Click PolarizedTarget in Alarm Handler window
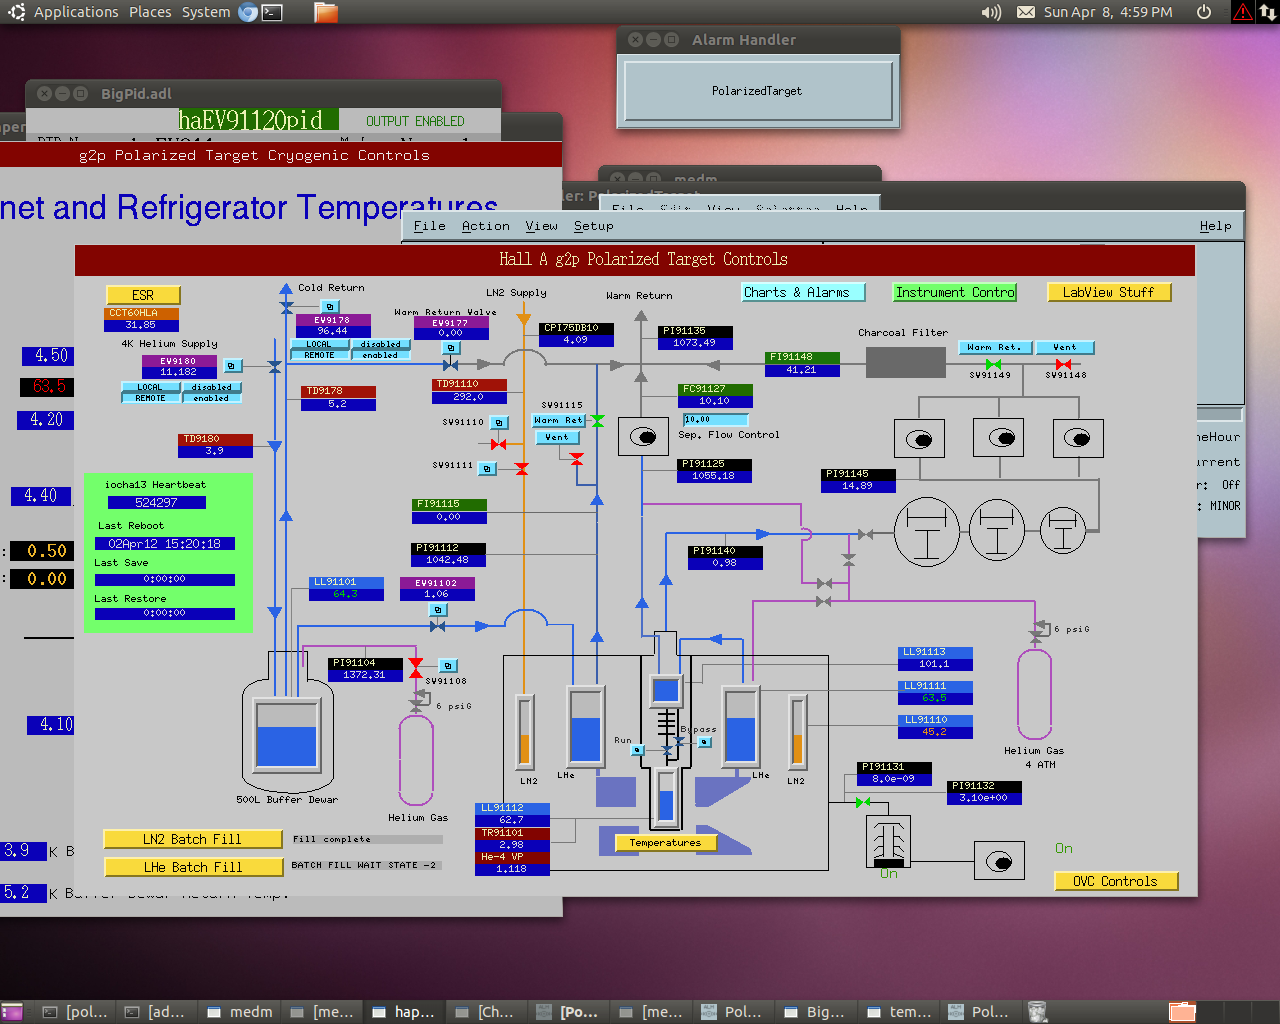This screenshot has width=1280, height=1024. pyautogui.click(x=757, y=91)
